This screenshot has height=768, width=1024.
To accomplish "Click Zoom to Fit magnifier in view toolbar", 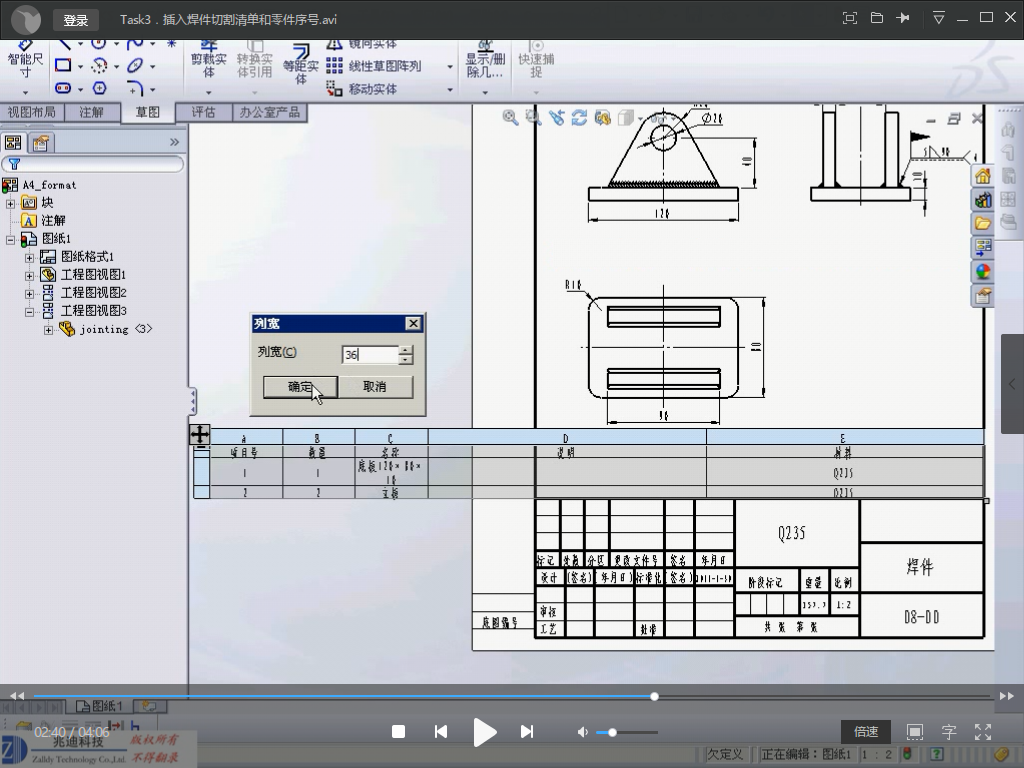I will click(x=510, y=118).
